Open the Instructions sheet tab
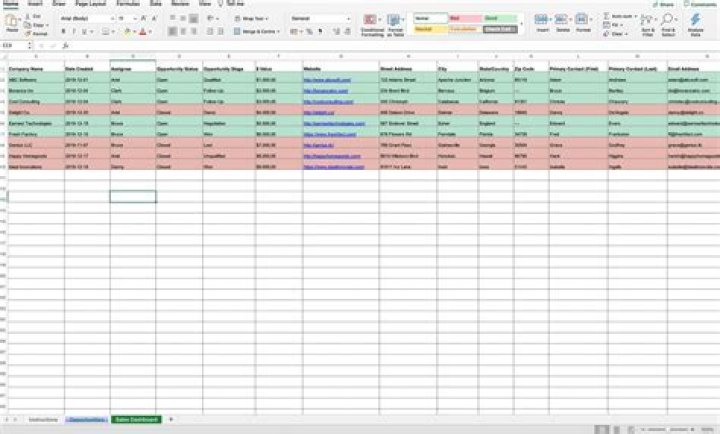Image resolution: width=720 pixels, height=434 pixels. pos(43,420)
